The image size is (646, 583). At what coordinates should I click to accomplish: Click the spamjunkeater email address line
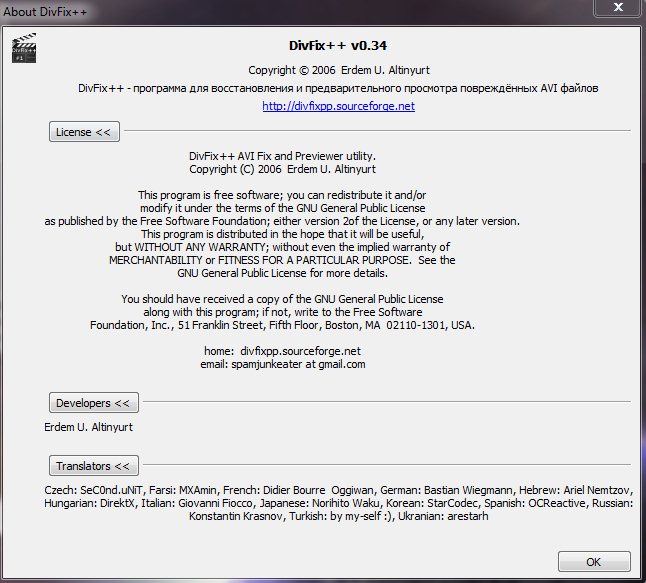pyautogui.click(x=283, y=364)
